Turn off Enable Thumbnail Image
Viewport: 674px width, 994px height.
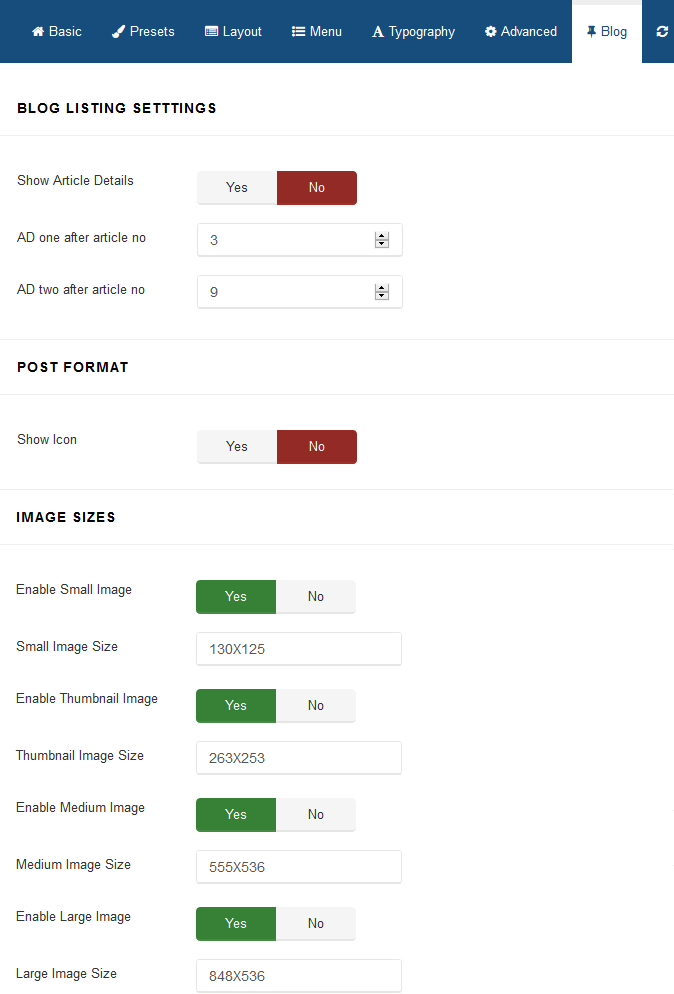point(316,705)
